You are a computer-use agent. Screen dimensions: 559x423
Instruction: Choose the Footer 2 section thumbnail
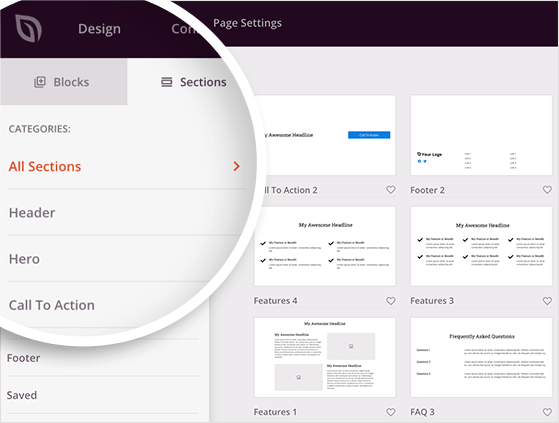(481, 135)
